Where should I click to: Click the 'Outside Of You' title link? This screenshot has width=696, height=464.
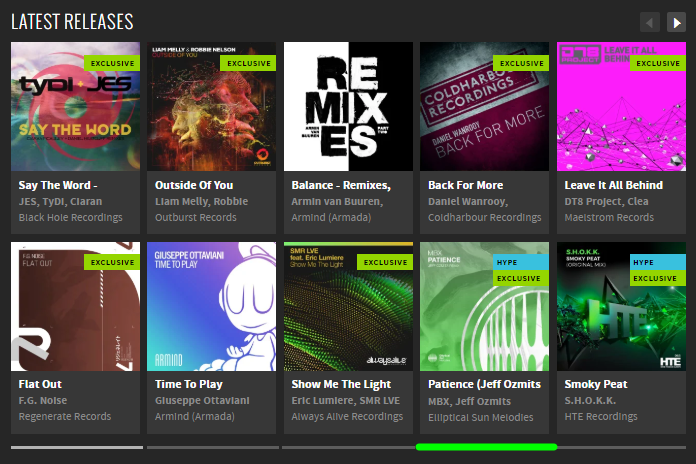pyautogui.click(x=194, y=185)
